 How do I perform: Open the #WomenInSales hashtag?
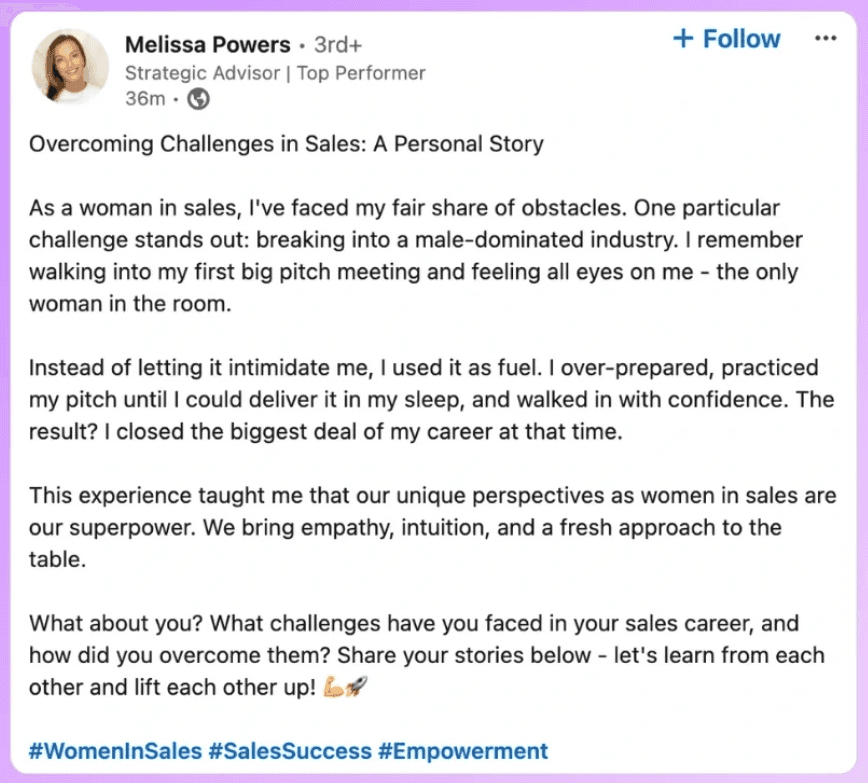pos(115,751)
